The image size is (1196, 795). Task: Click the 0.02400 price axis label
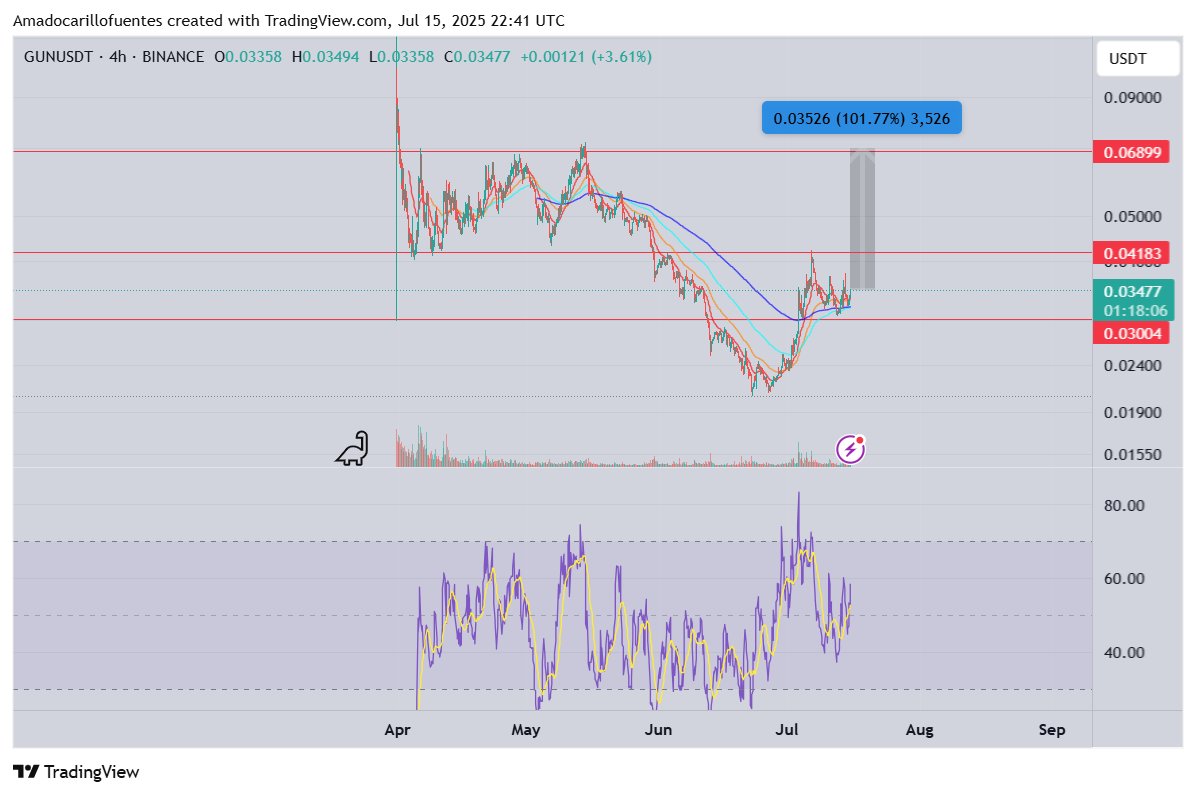[x=1132, y=365]
